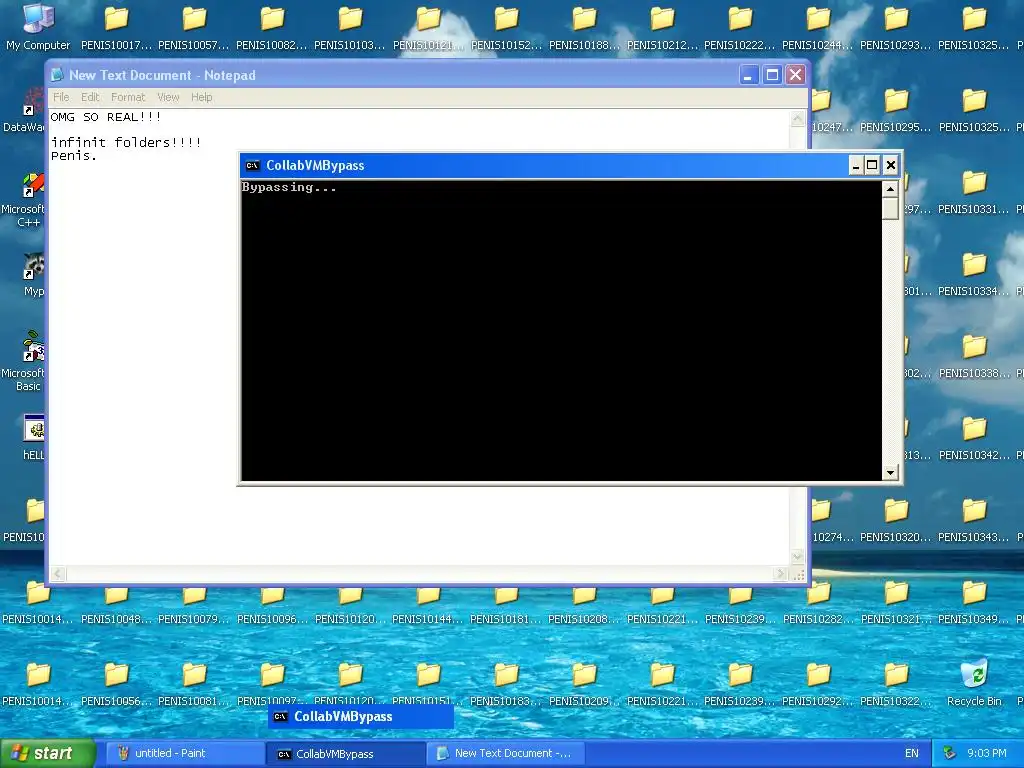Click console scrollbar down arrow

[x=890, y=473]
